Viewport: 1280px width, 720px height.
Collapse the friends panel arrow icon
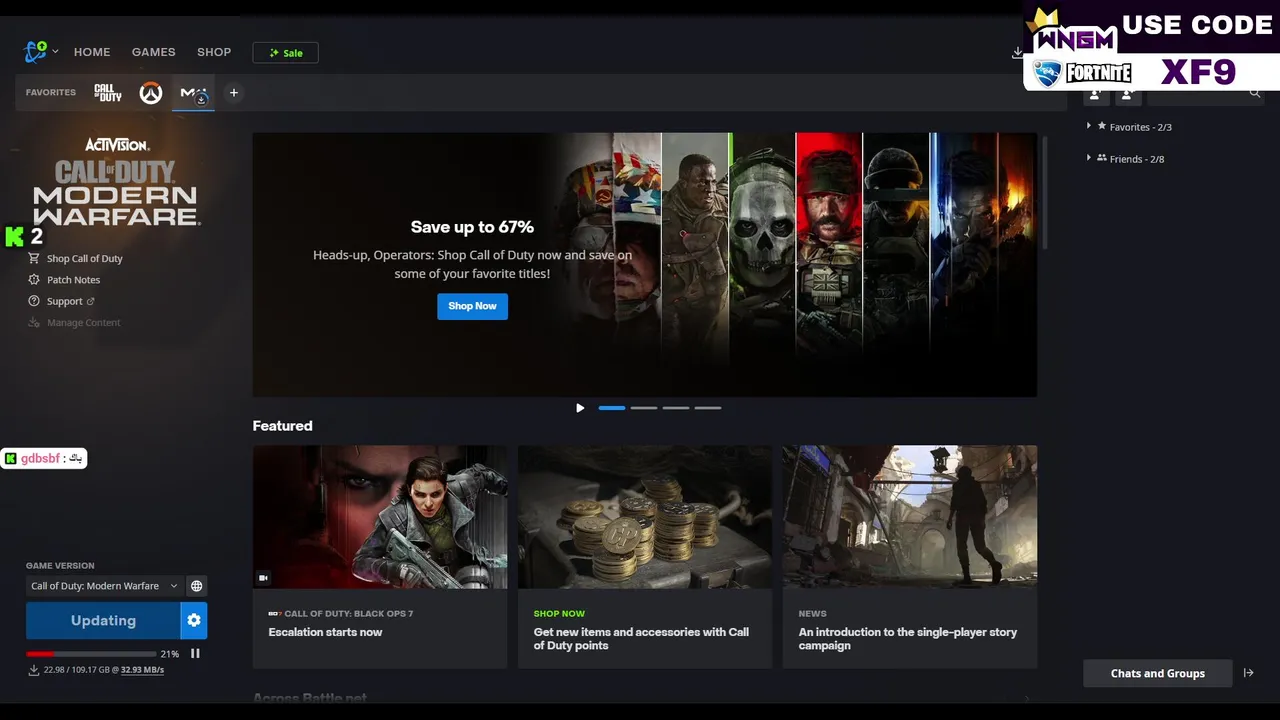(x=1248, y=673)
